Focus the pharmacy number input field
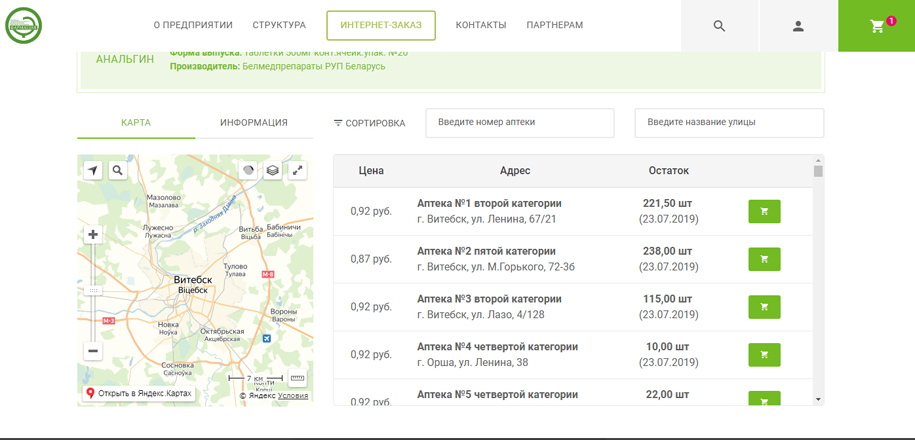Image resolution: width=915 pixels, height=440 pixels. 520,123
